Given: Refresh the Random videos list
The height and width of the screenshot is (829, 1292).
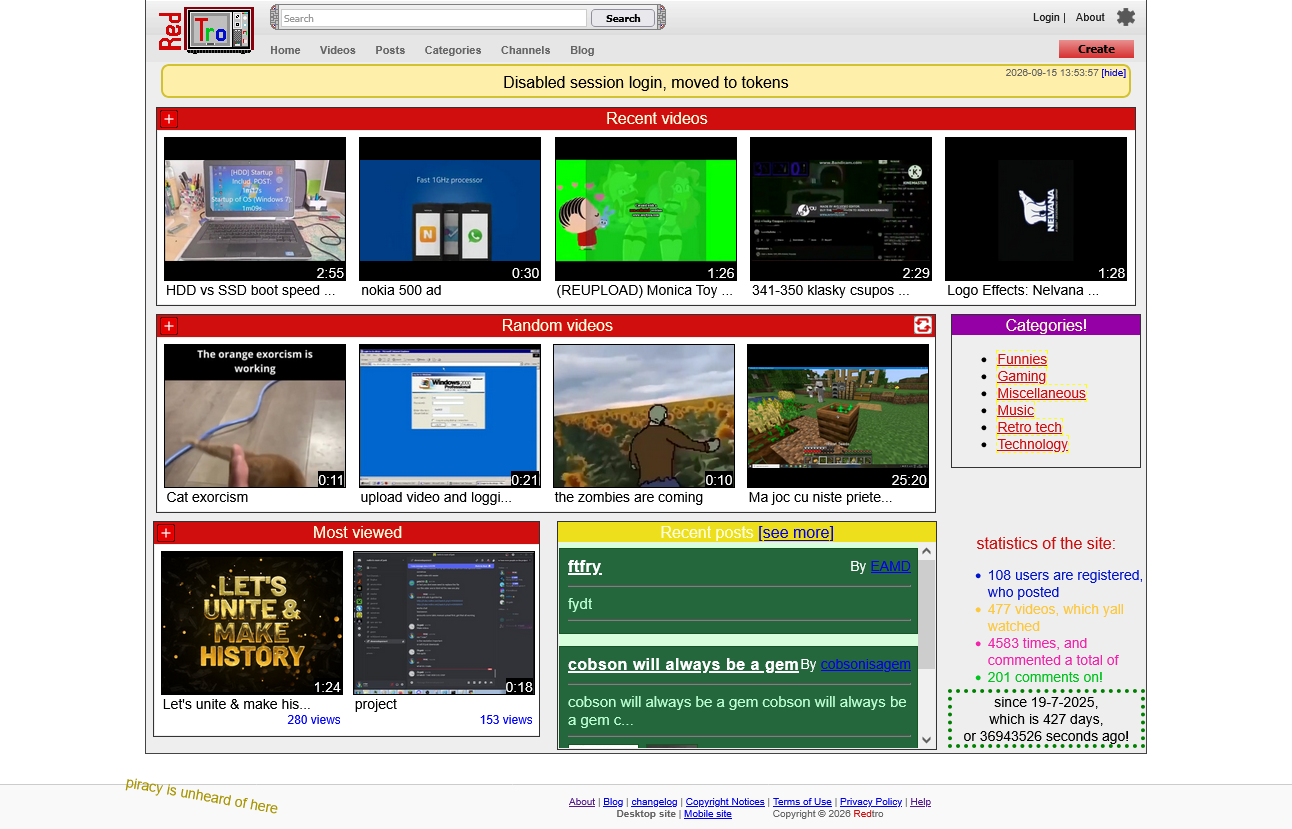Looking at the screenshot, I should coord(923,325).
